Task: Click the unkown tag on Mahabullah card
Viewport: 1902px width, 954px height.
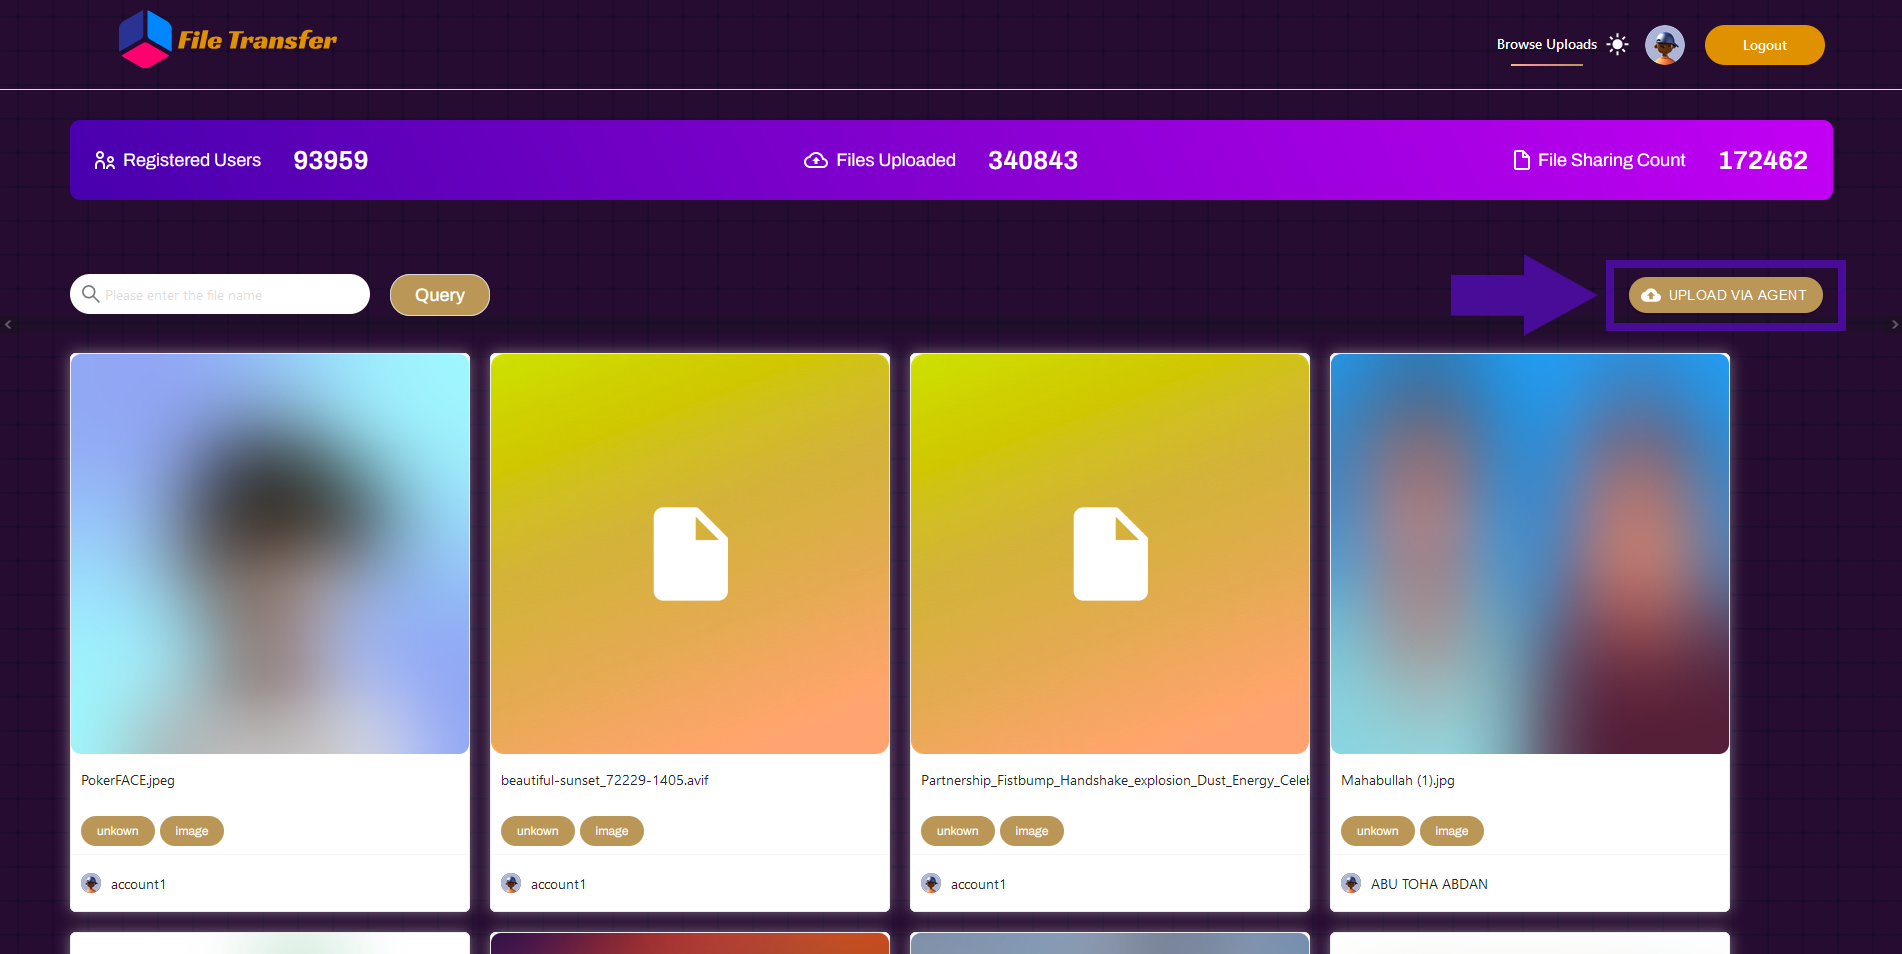Action: (1377, 831)
